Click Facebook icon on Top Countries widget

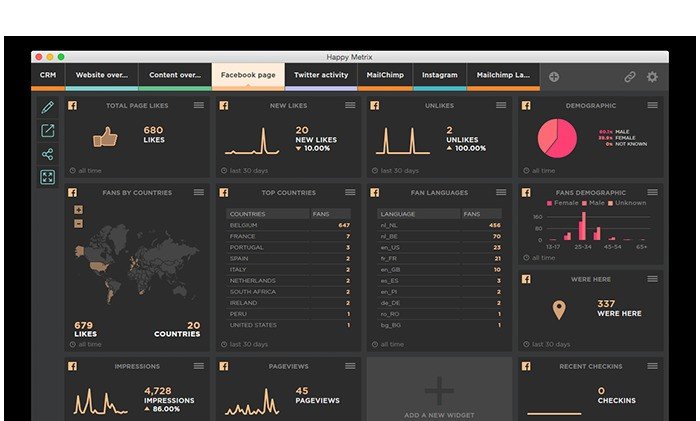point(224,192)
